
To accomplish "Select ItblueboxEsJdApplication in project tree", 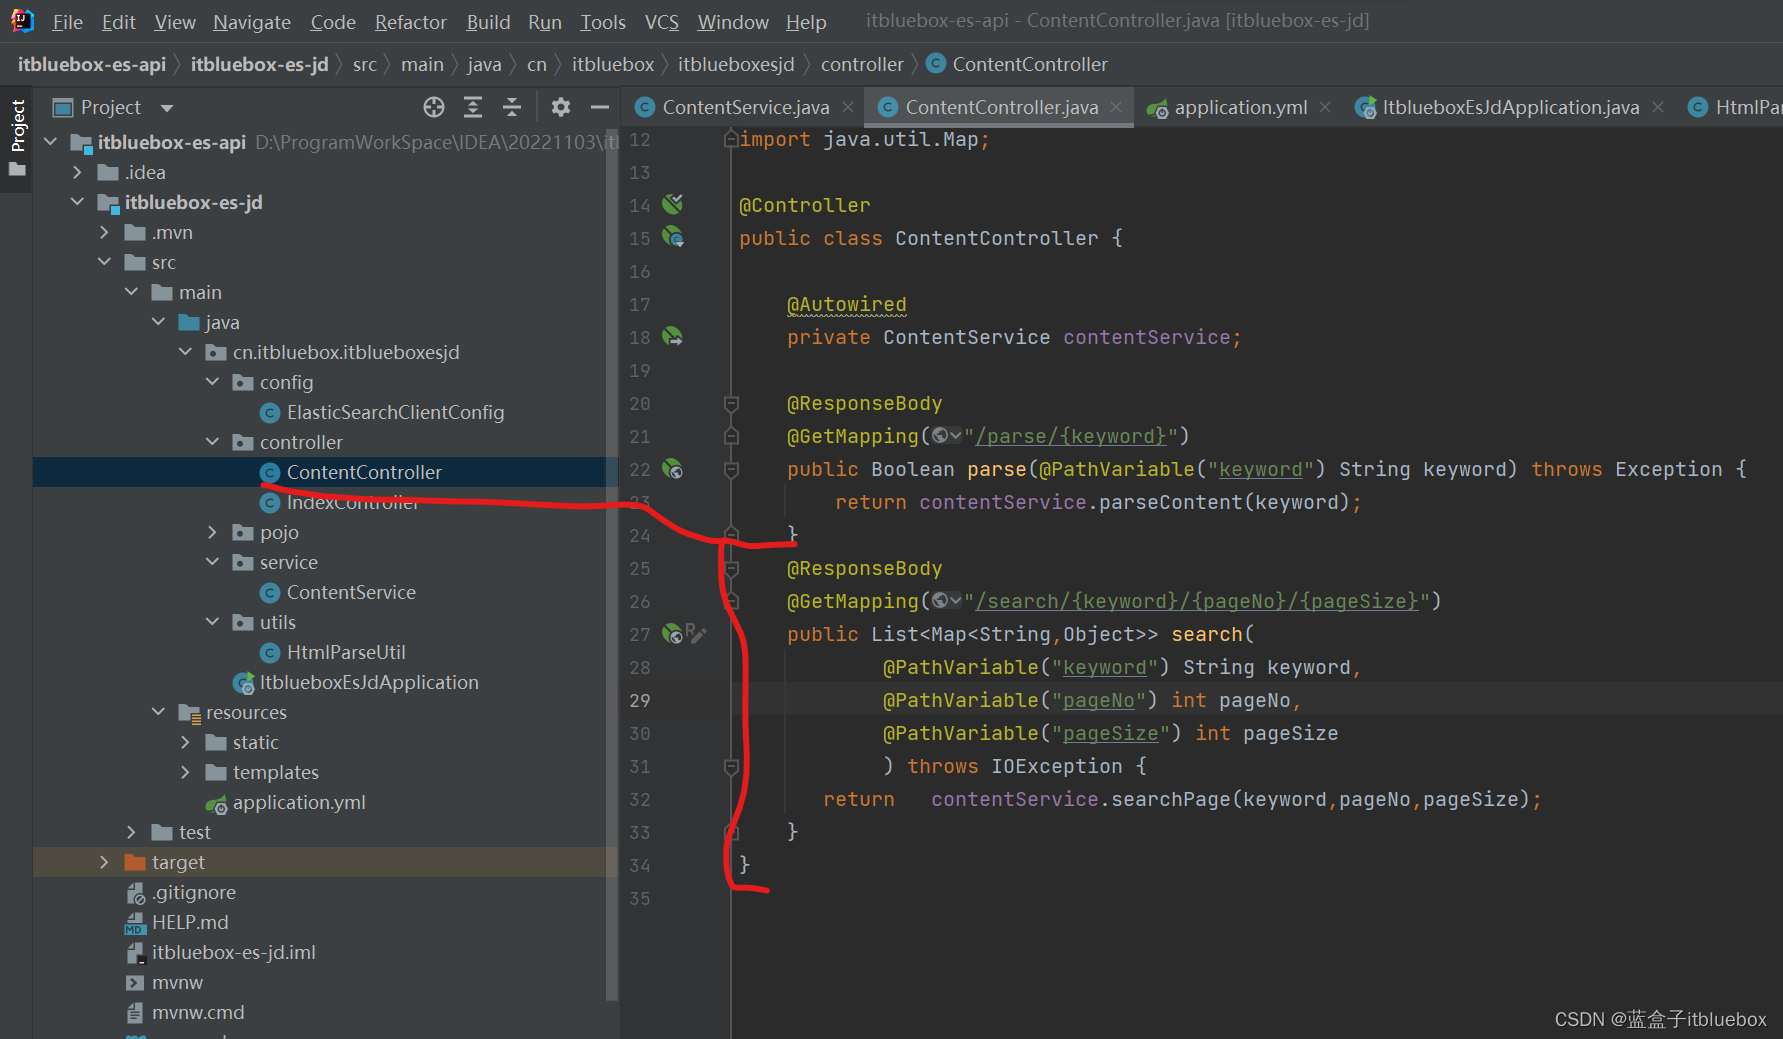I will 369,682.
